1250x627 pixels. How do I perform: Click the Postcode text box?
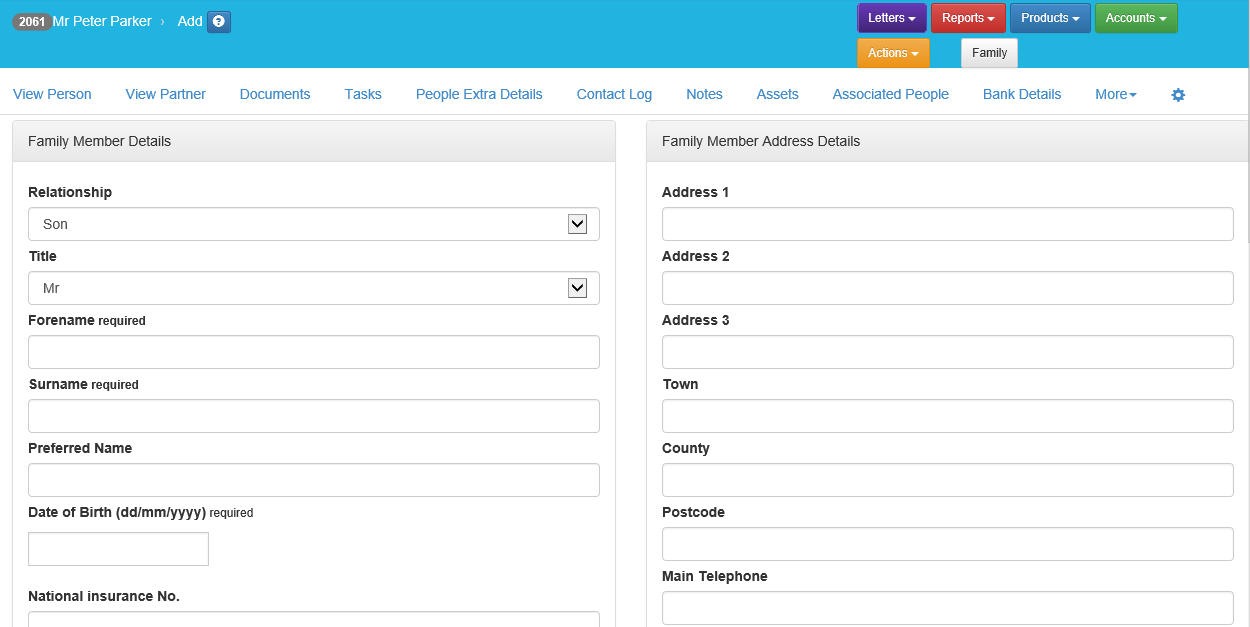947,544
